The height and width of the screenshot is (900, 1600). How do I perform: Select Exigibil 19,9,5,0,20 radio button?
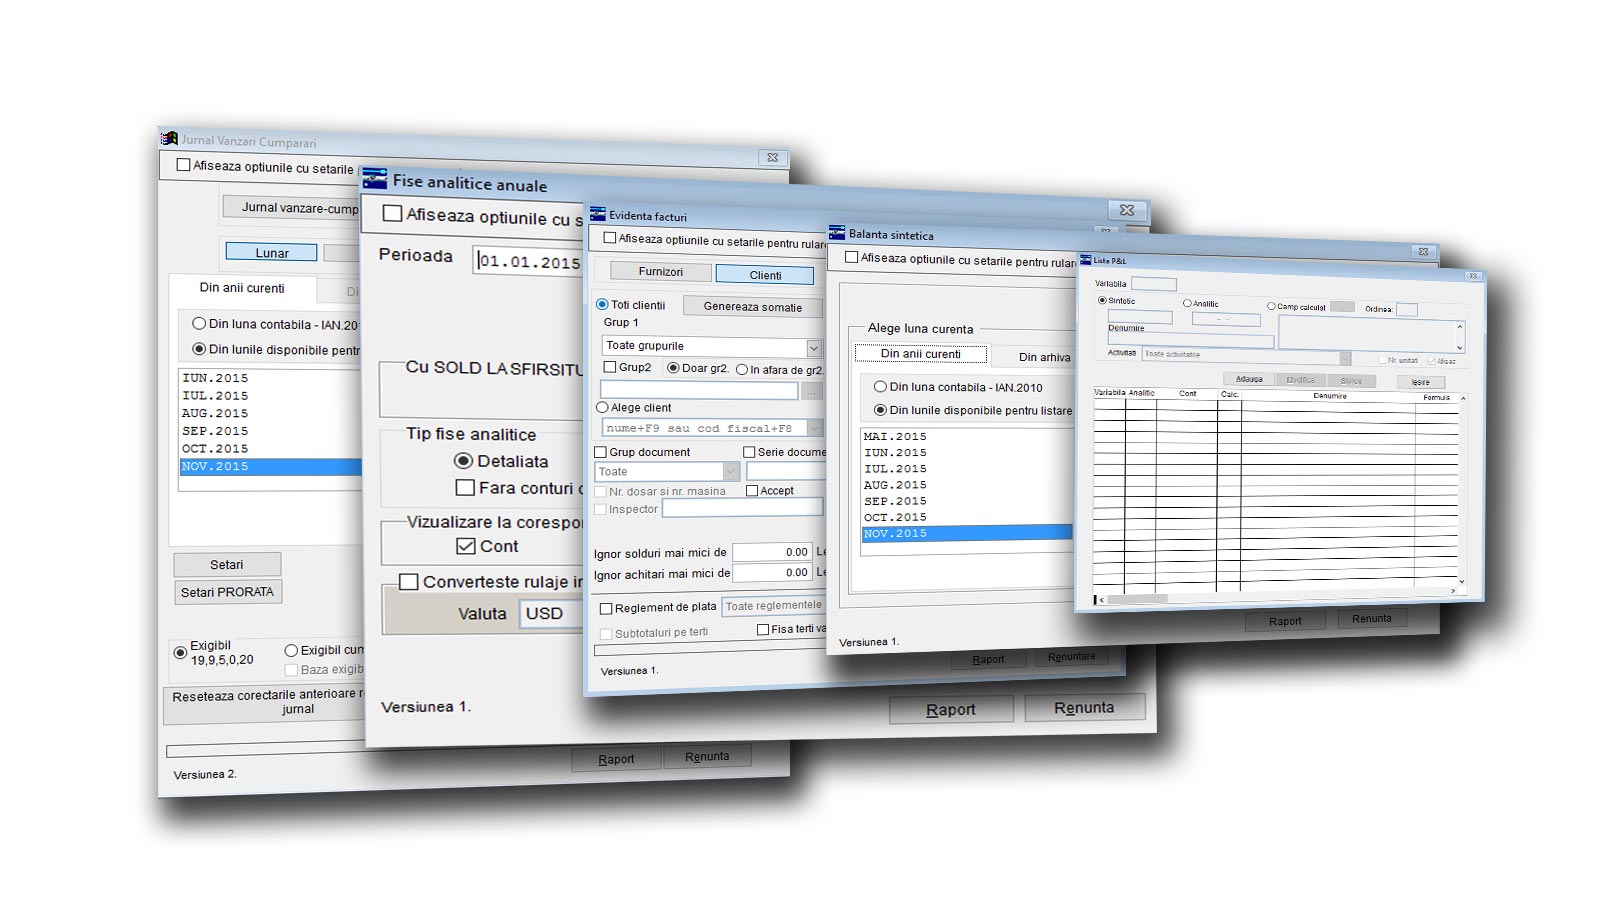pyautogui.click(x=180, y=652)
